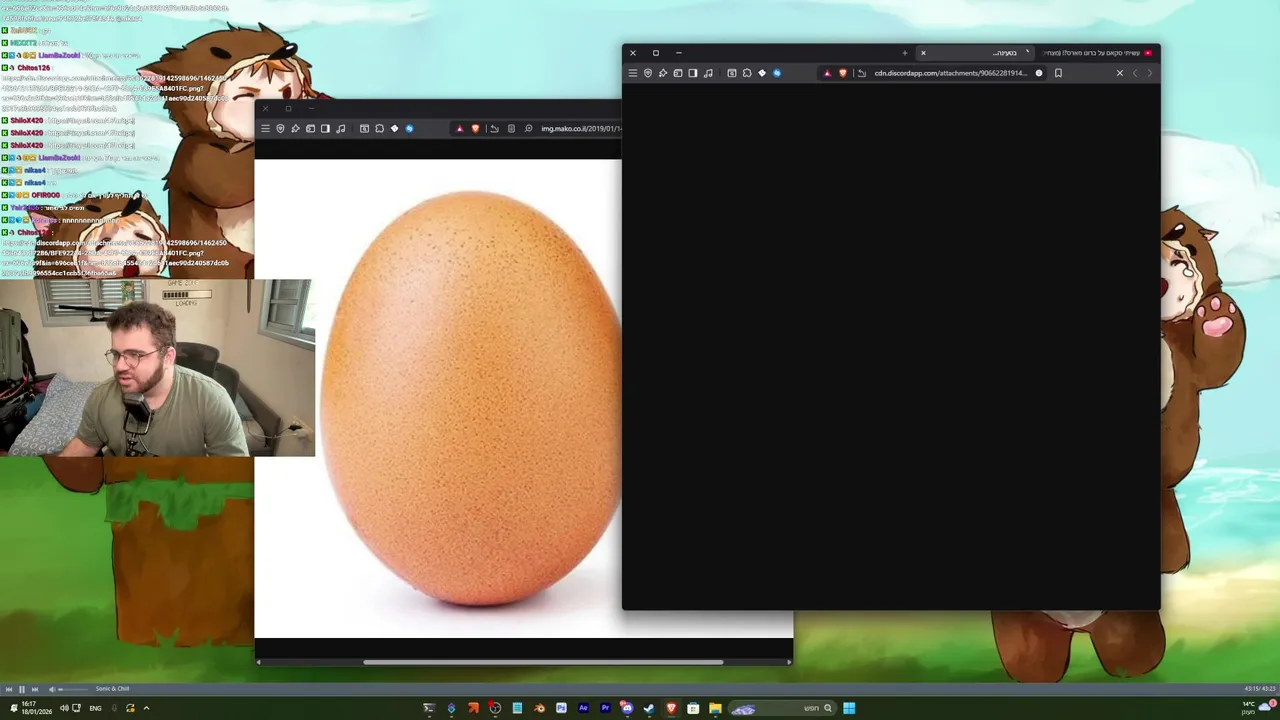Open hamburger menu in the egg image window
1280x720 pixels.
[x=265, y=128]
